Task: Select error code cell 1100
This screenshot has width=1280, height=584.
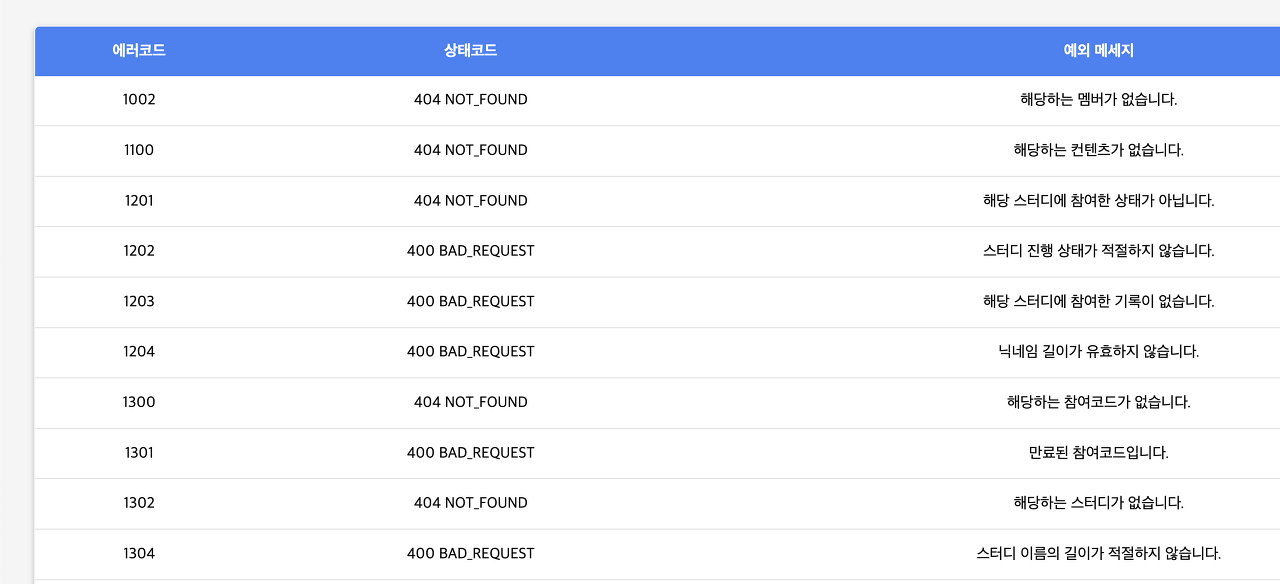Action: pos(139,150)
